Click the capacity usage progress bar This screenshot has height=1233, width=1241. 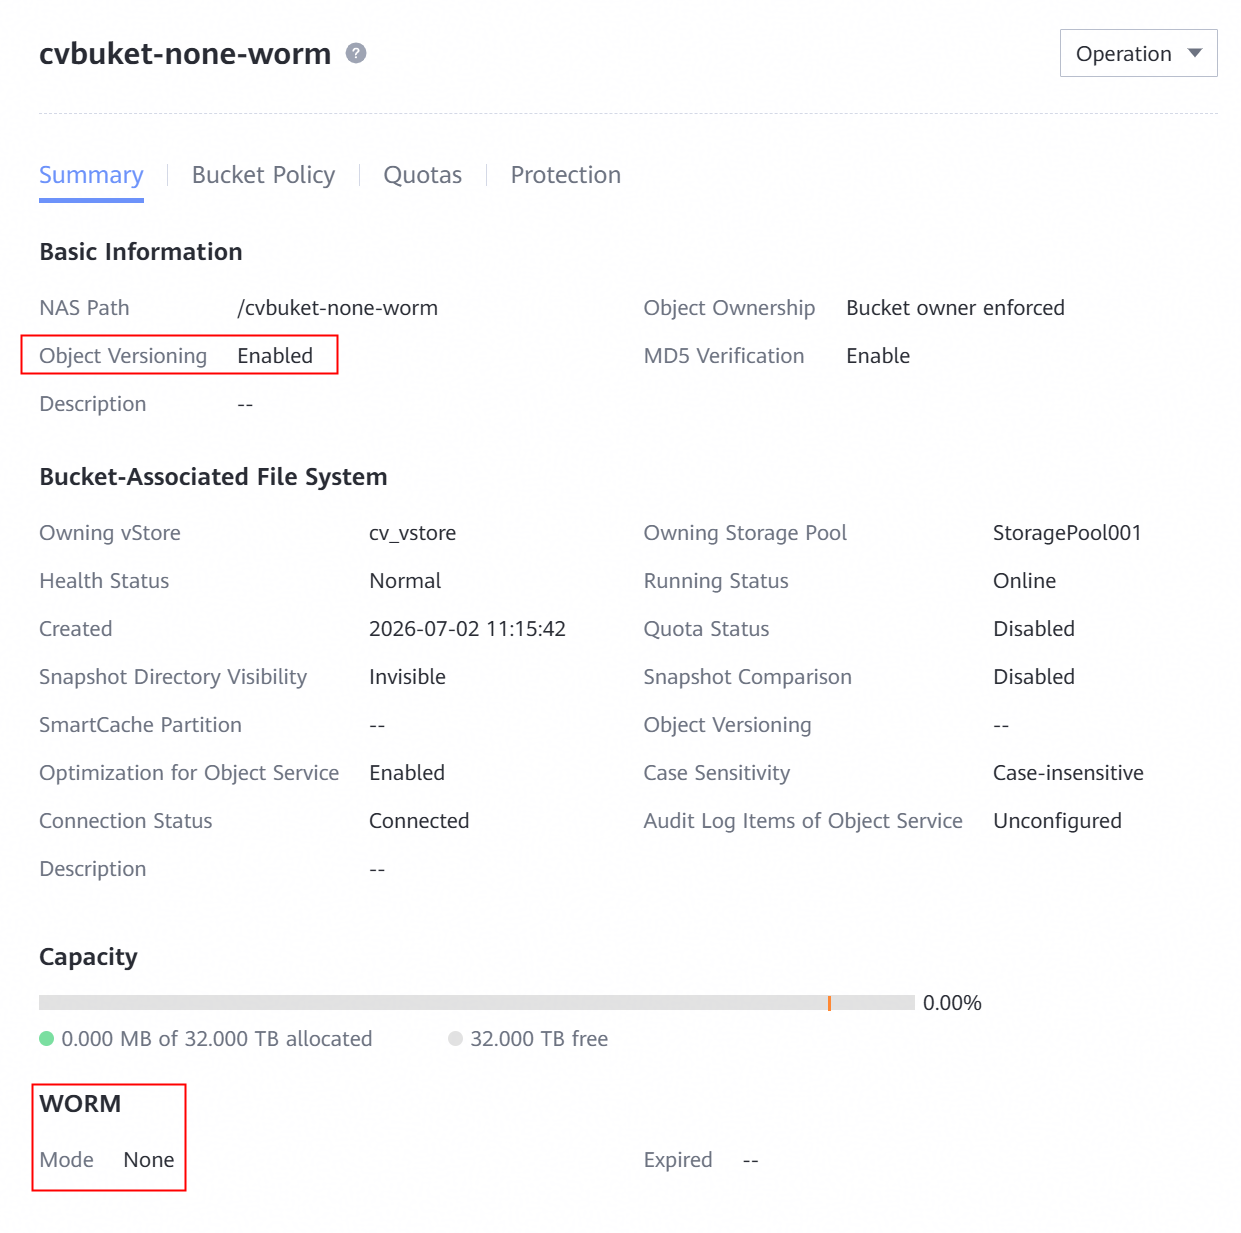[477, 1003]
